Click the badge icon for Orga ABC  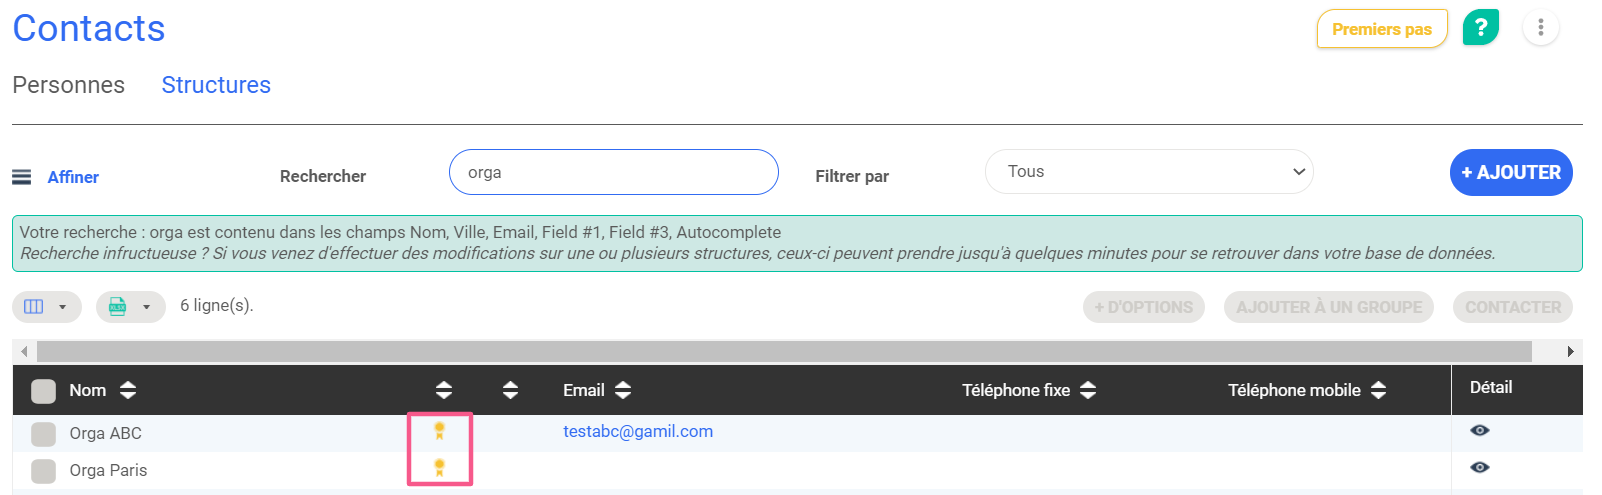[439, 431]
